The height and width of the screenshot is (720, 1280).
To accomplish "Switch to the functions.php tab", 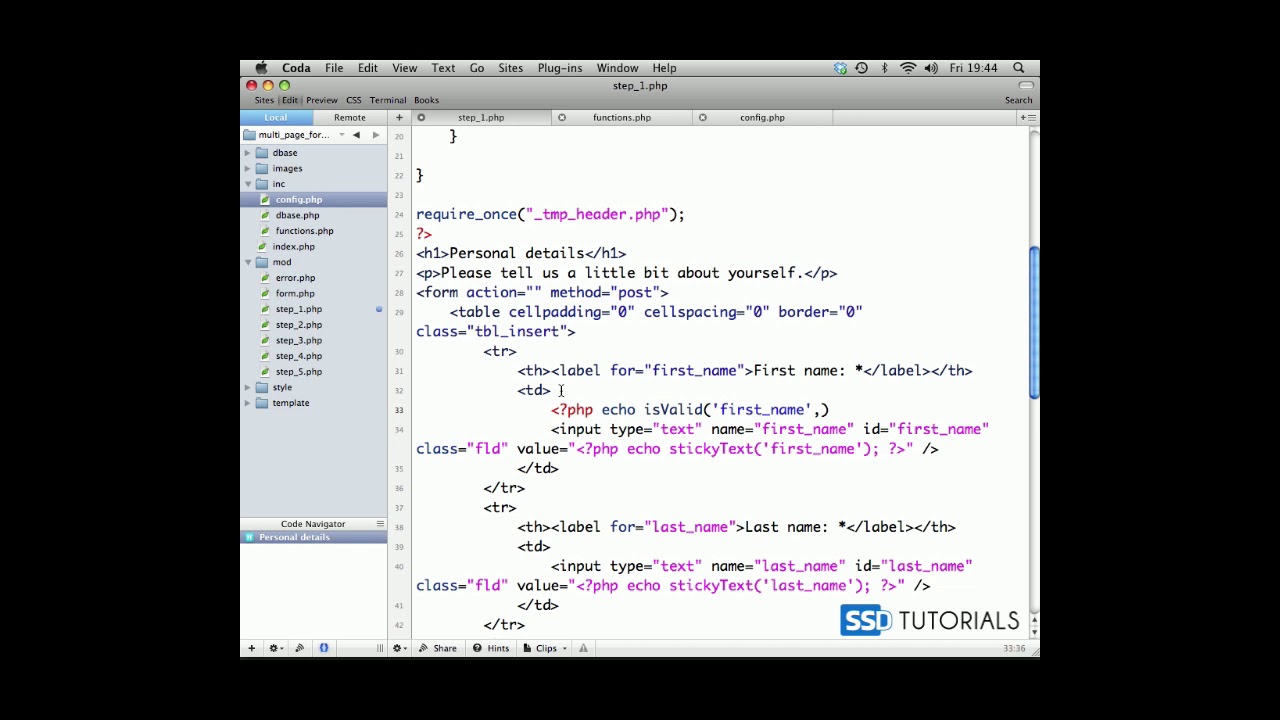I will 621,118.
